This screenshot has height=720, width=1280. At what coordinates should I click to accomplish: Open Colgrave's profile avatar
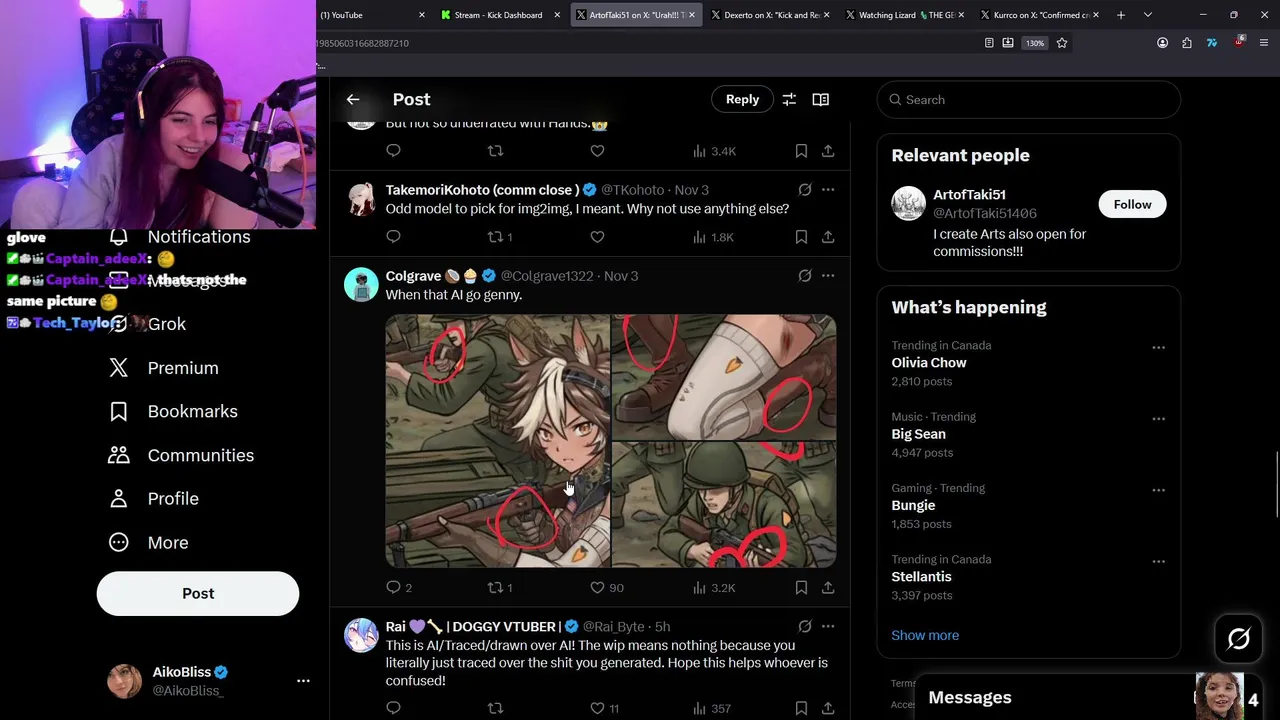coord(361,284)
